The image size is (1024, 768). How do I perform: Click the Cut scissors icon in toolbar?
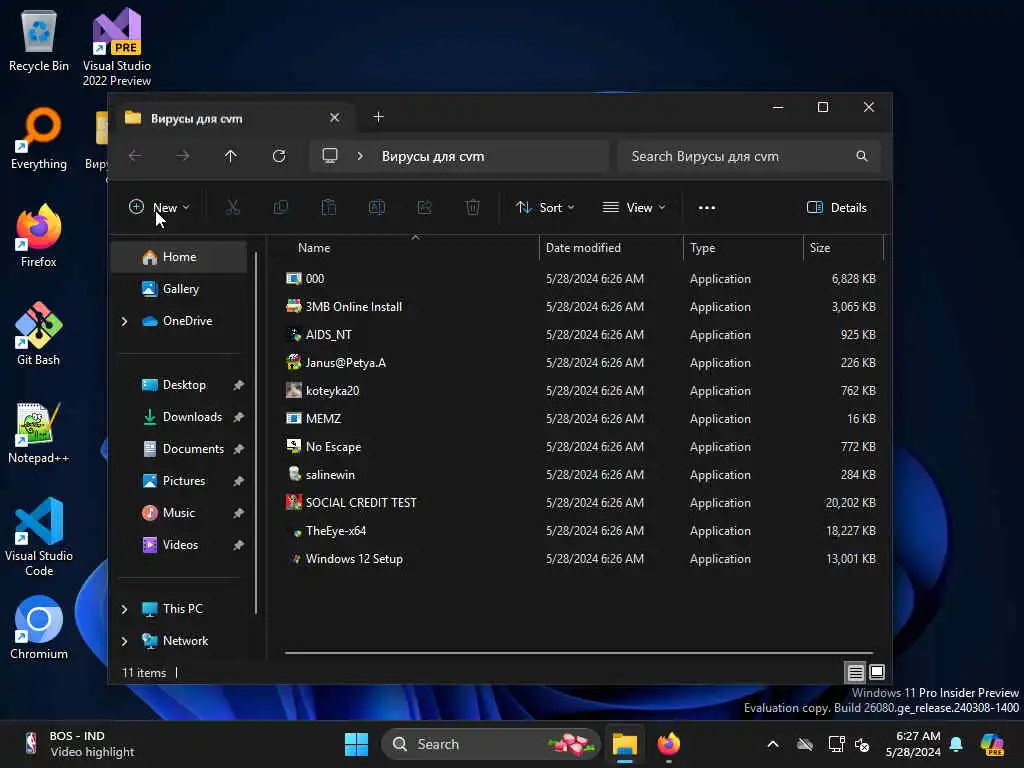[232, 208]
